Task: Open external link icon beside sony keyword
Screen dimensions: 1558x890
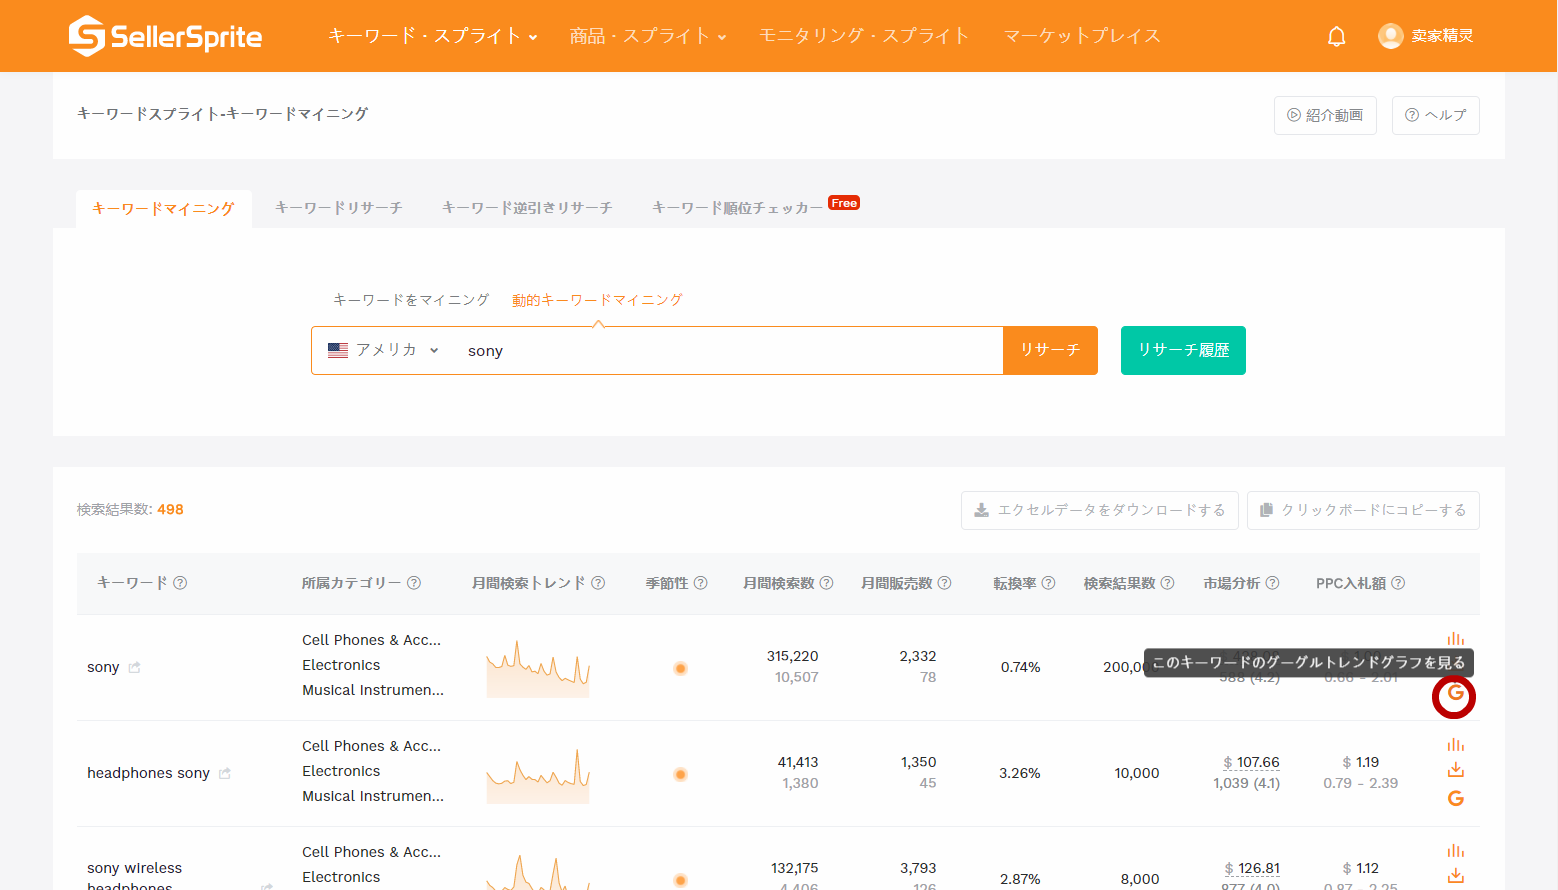Action: point(134,667)
